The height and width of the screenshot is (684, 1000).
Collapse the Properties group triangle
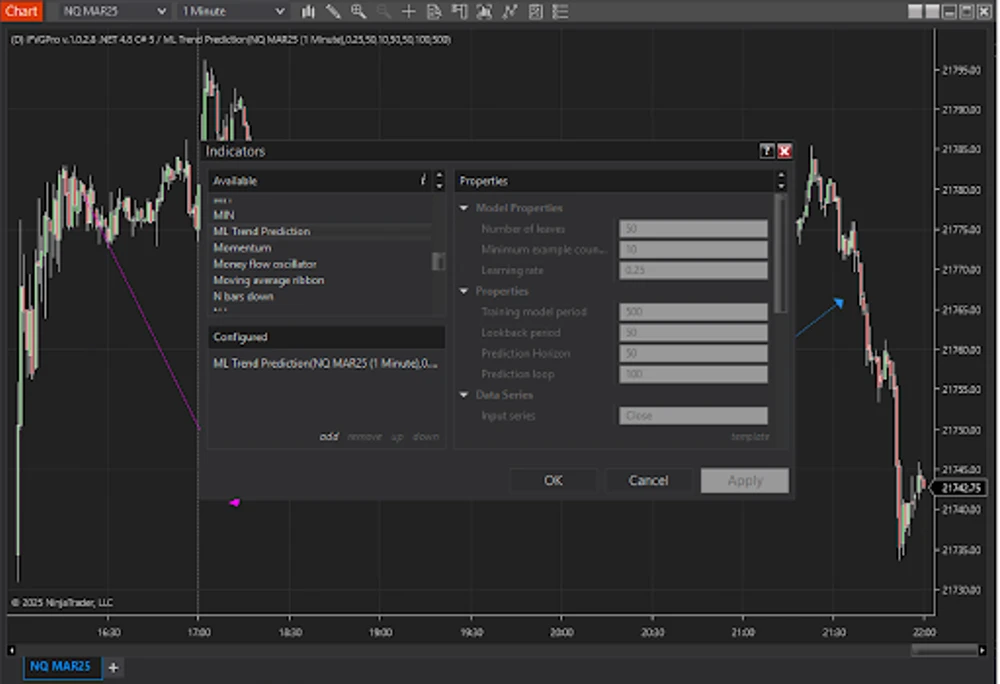pyautogui.click(x=464, y=291)
